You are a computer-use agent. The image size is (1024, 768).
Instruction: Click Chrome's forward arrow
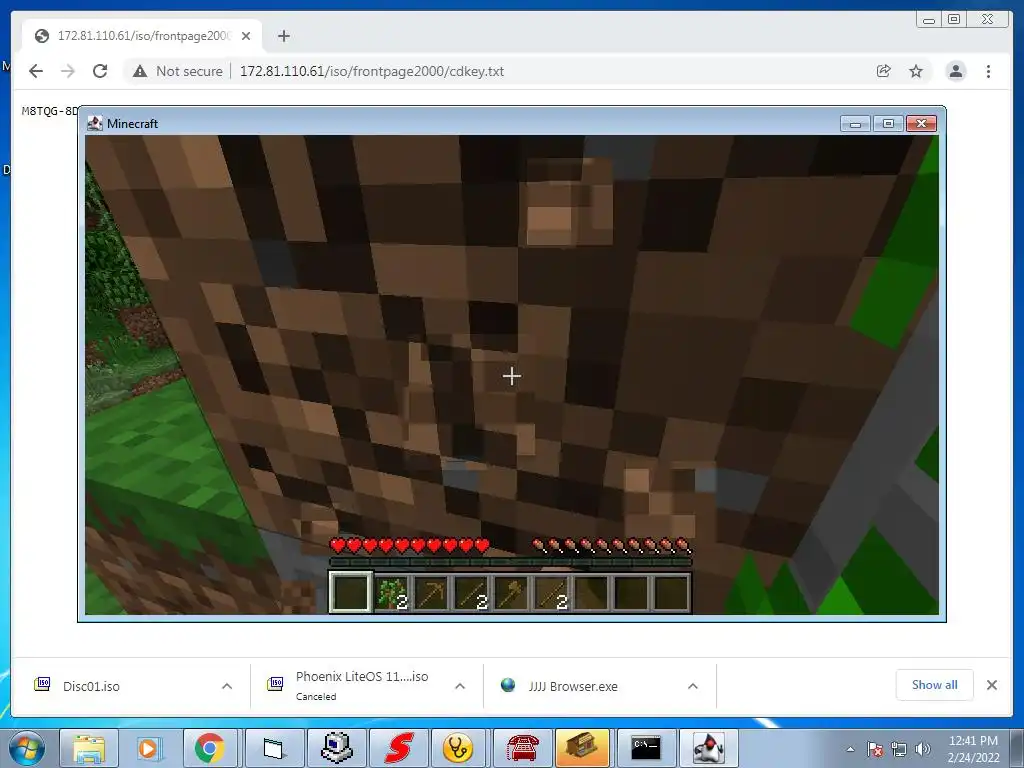click(x=68, y=71)
